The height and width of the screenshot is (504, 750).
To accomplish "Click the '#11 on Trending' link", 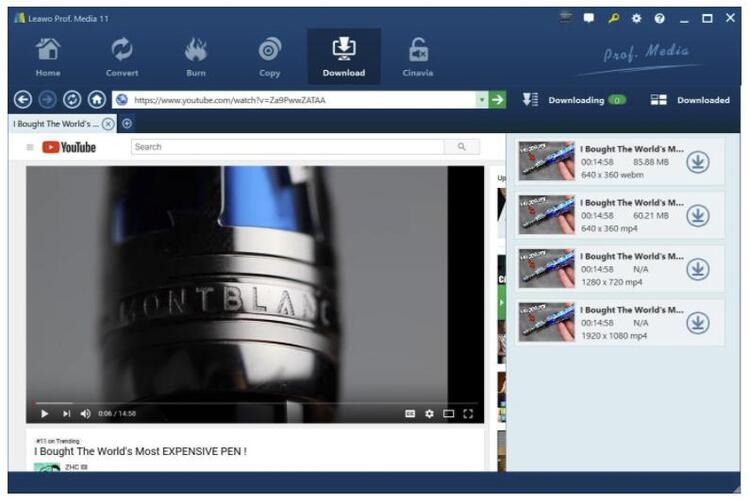I will click(58, 441).
